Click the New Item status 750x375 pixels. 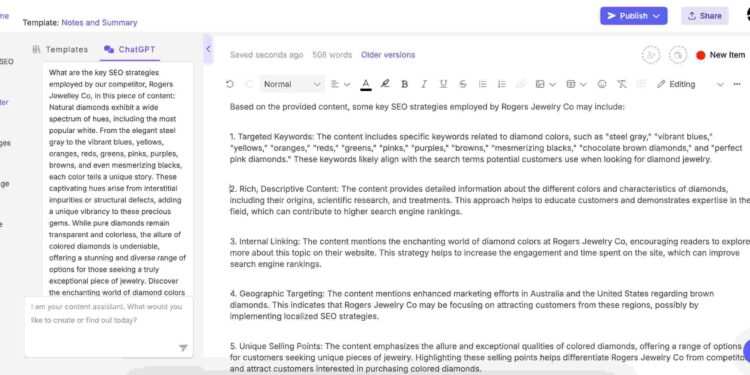pyautogui.click(x=721, y=55)
